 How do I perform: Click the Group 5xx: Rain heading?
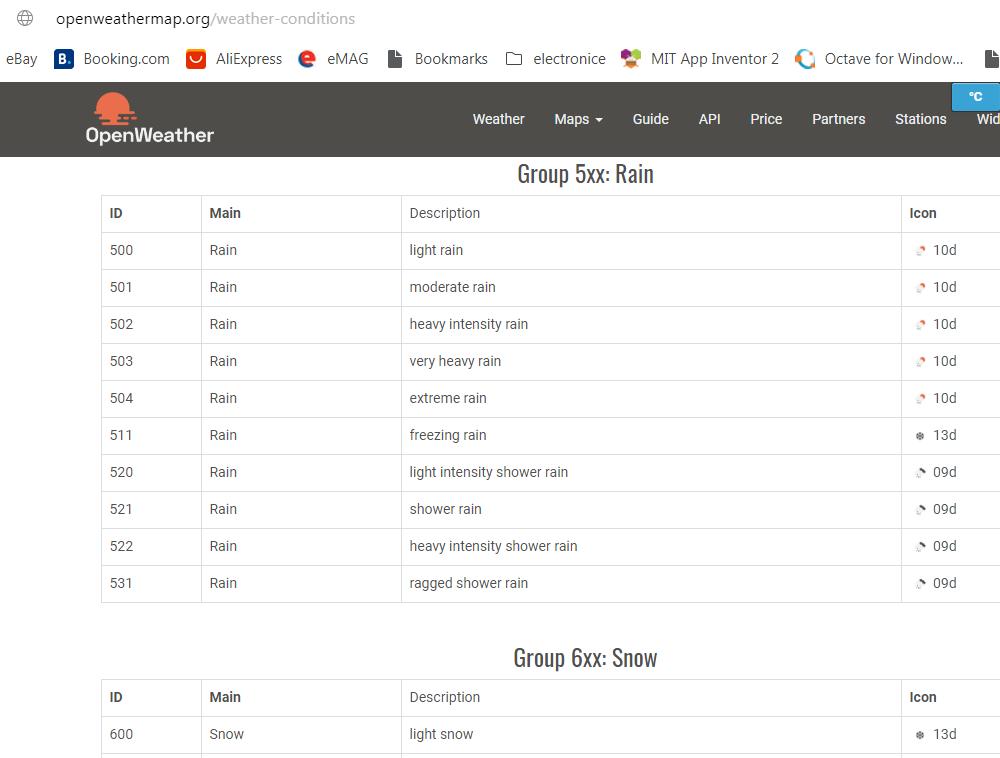585,174
